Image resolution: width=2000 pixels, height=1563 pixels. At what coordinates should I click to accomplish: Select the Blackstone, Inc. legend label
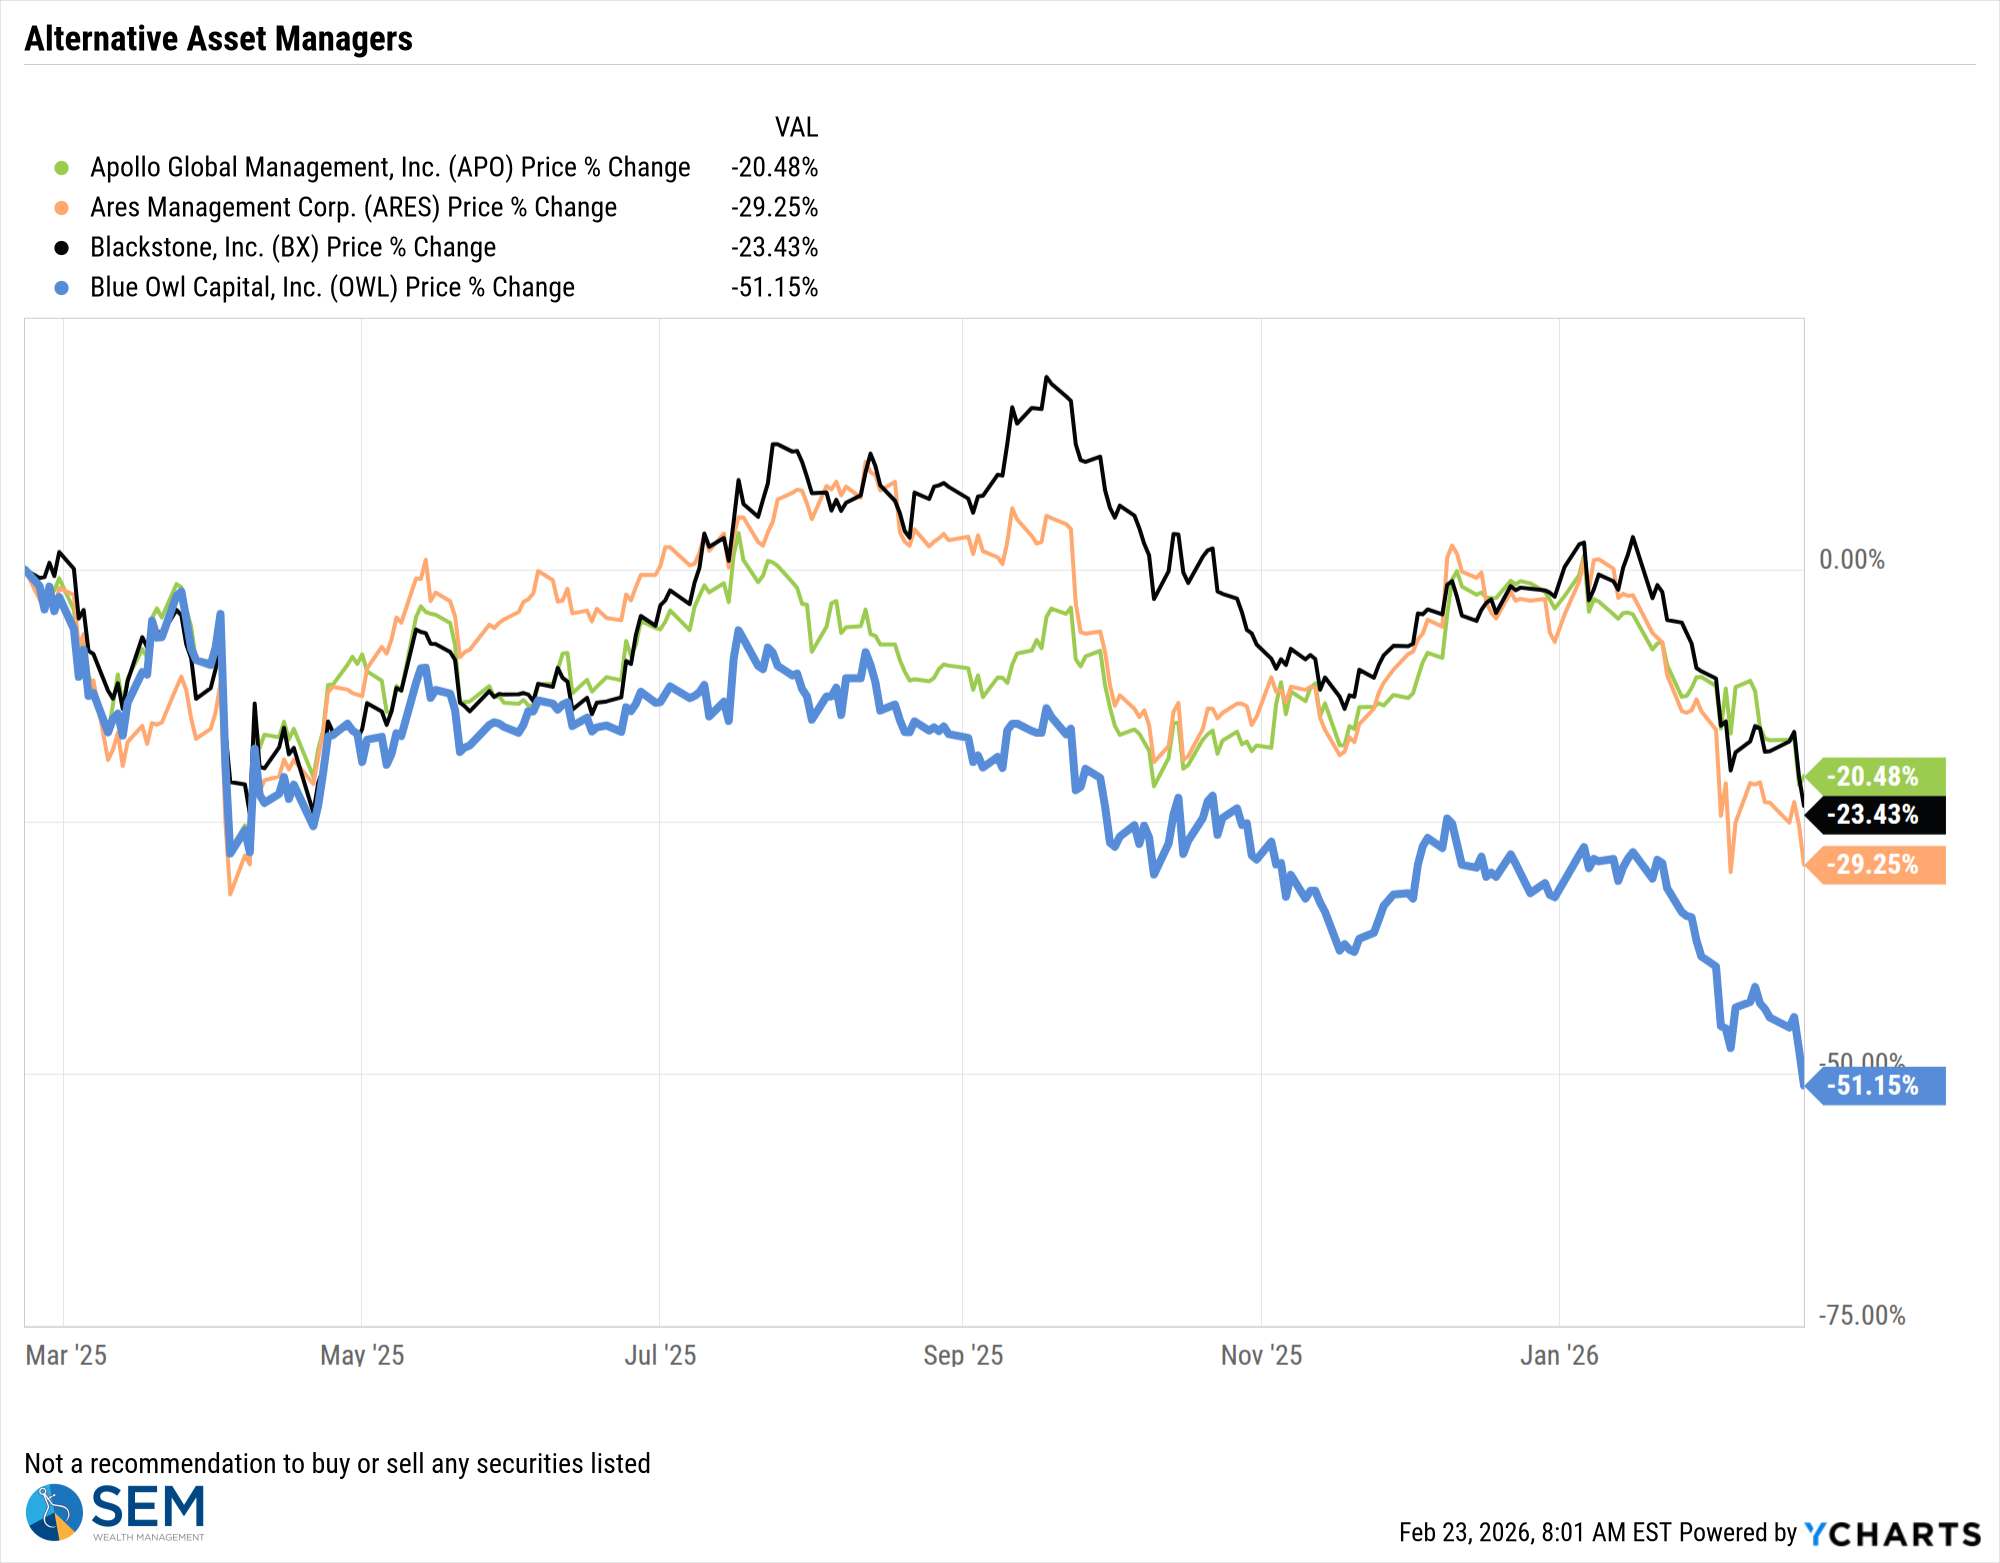[x=293, y=248]
